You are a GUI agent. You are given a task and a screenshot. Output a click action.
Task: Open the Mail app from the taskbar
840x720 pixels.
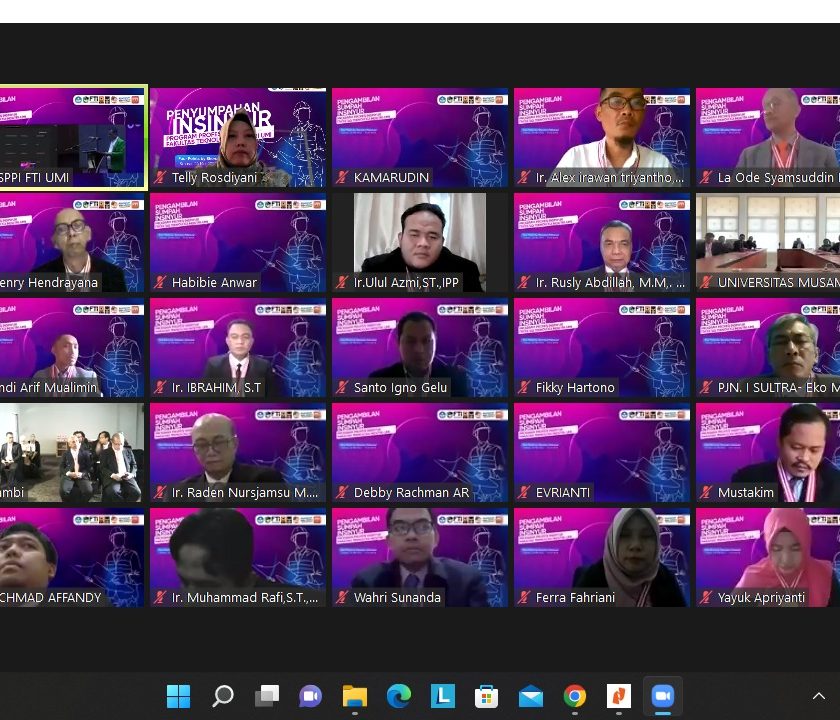pos(530,696)
